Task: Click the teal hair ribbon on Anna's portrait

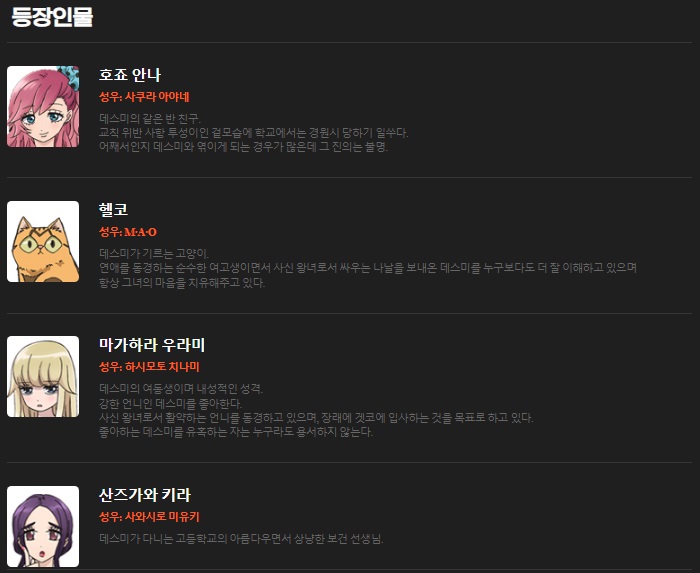Action: point(70,77)
